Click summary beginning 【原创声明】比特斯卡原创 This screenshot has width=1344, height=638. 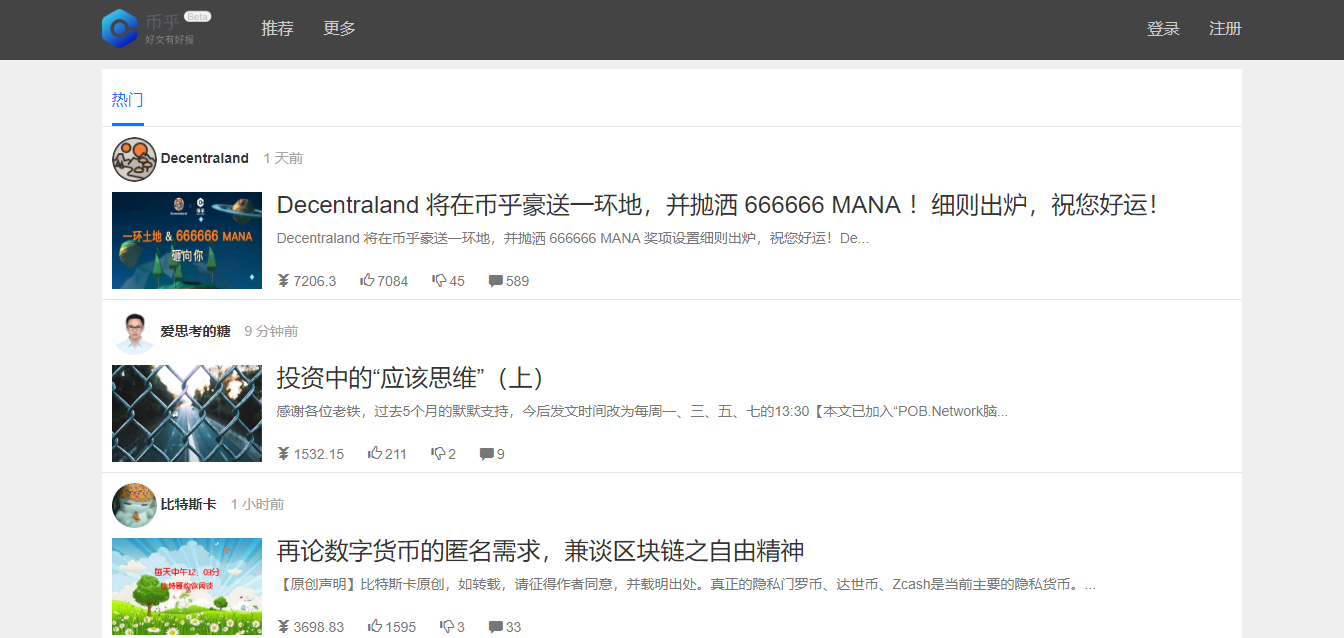(x=686, y=584)
